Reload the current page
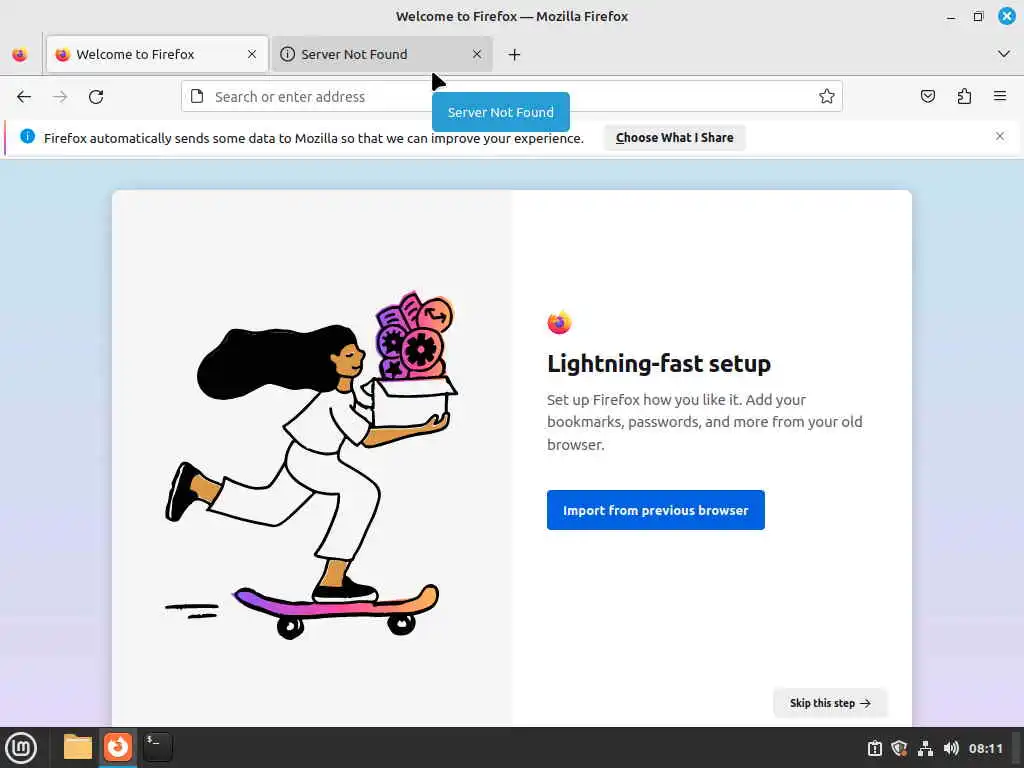 pyautogui.click(x=96, y=97)
